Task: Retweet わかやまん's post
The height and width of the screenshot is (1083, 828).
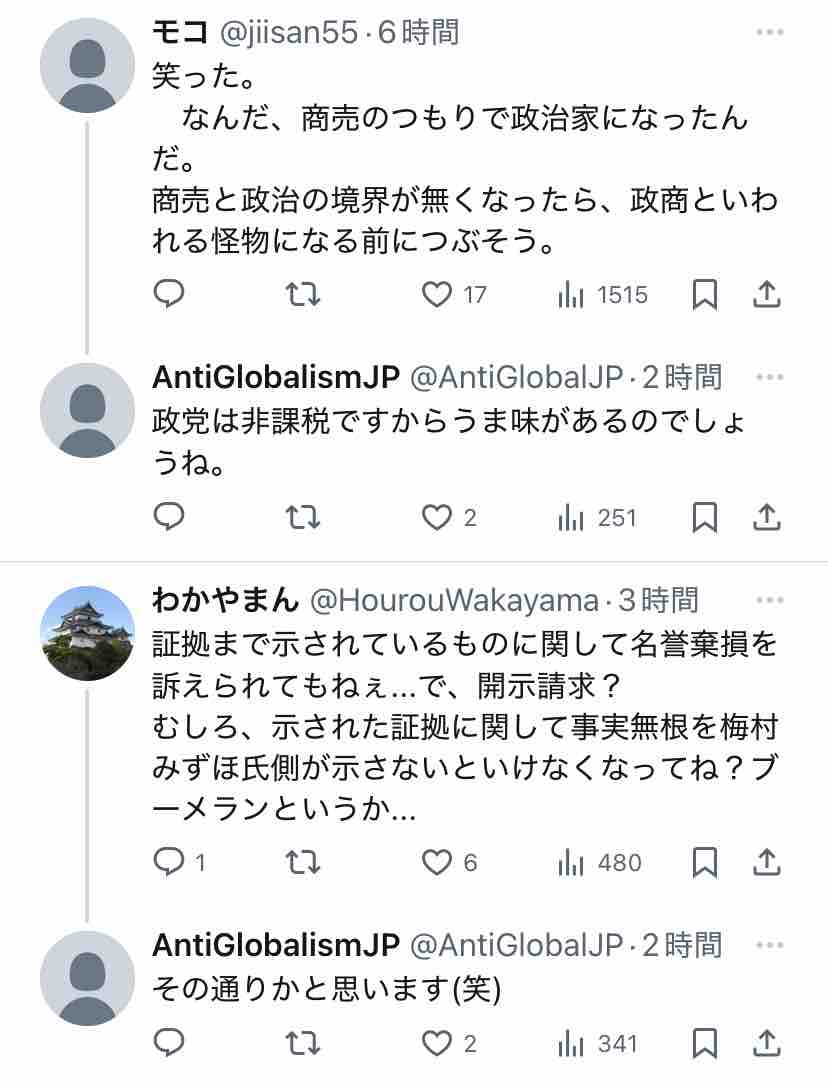Action: (x=303, y=861)
